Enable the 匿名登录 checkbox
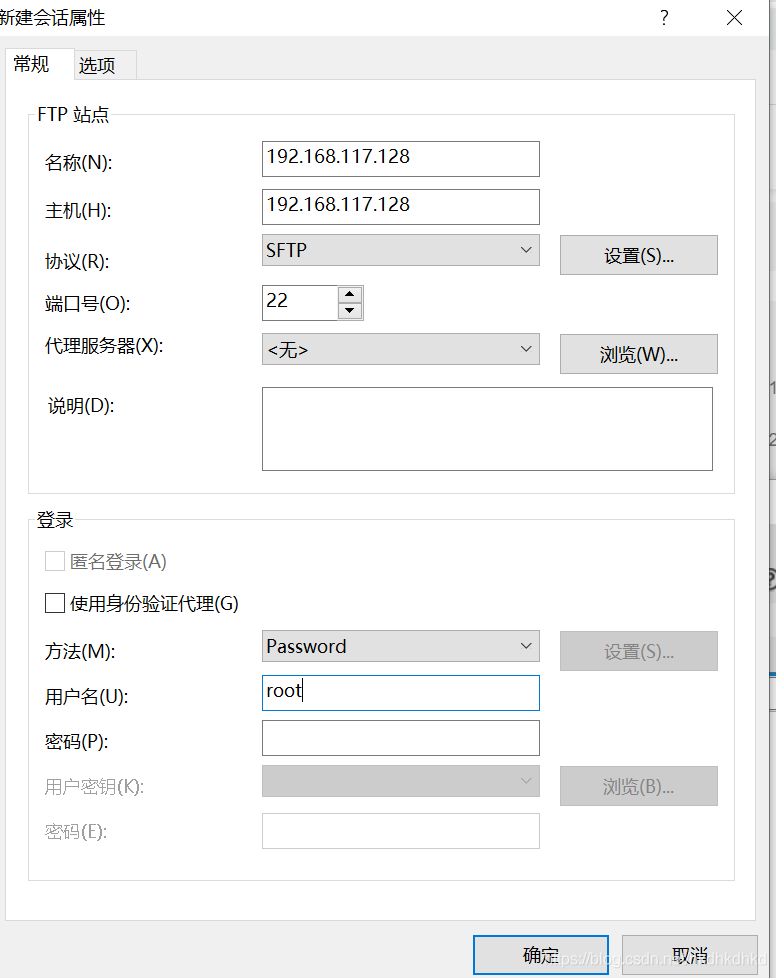Screen dimensions: 776x978 [55, 561]
